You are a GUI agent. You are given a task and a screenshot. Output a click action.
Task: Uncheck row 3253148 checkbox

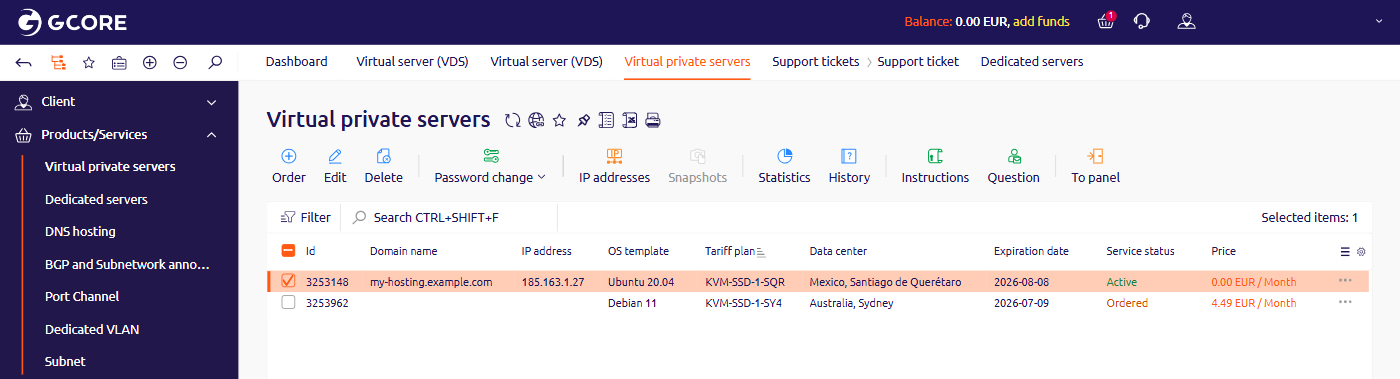click(x=288, y=282)
